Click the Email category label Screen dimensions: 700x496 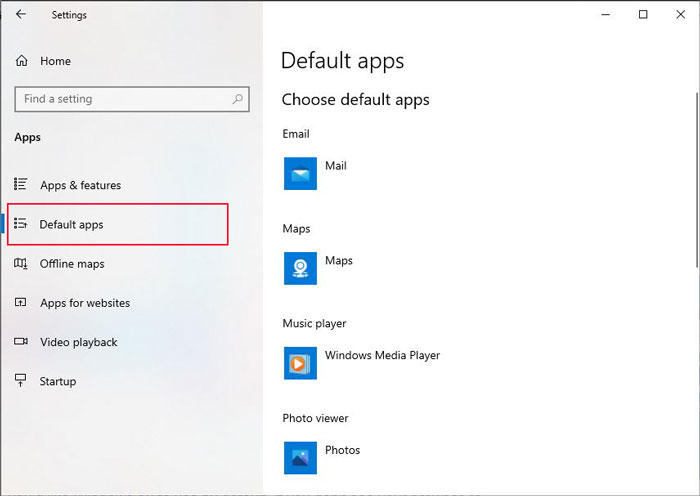[296, 134]
